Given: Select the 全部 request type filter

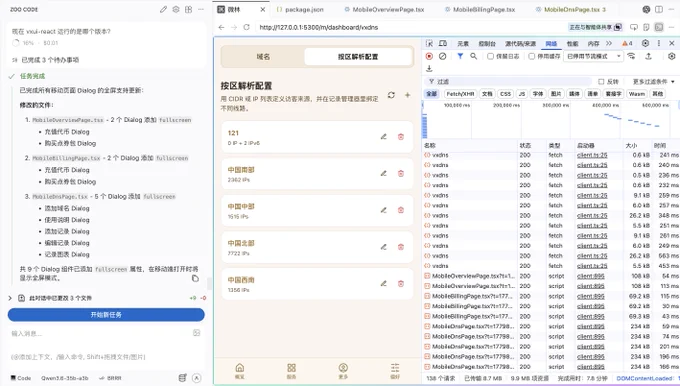Looking at the screenshot, I should pos(432,94).
